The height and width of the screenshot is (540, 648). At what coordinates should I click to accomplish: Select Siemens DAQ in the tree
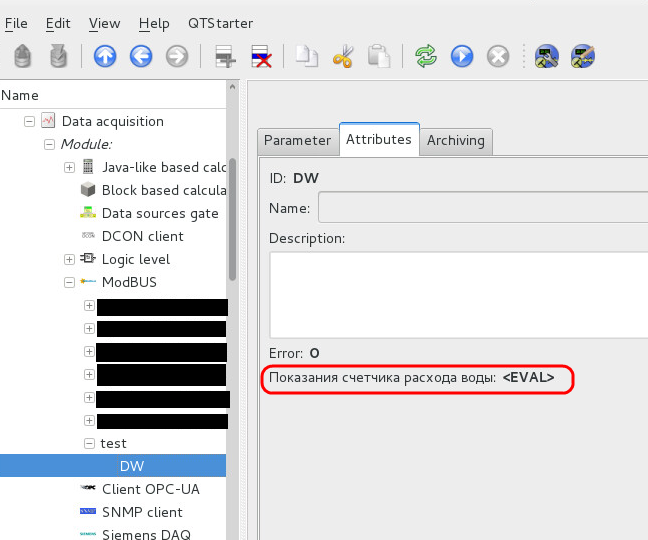pos(145,534)
